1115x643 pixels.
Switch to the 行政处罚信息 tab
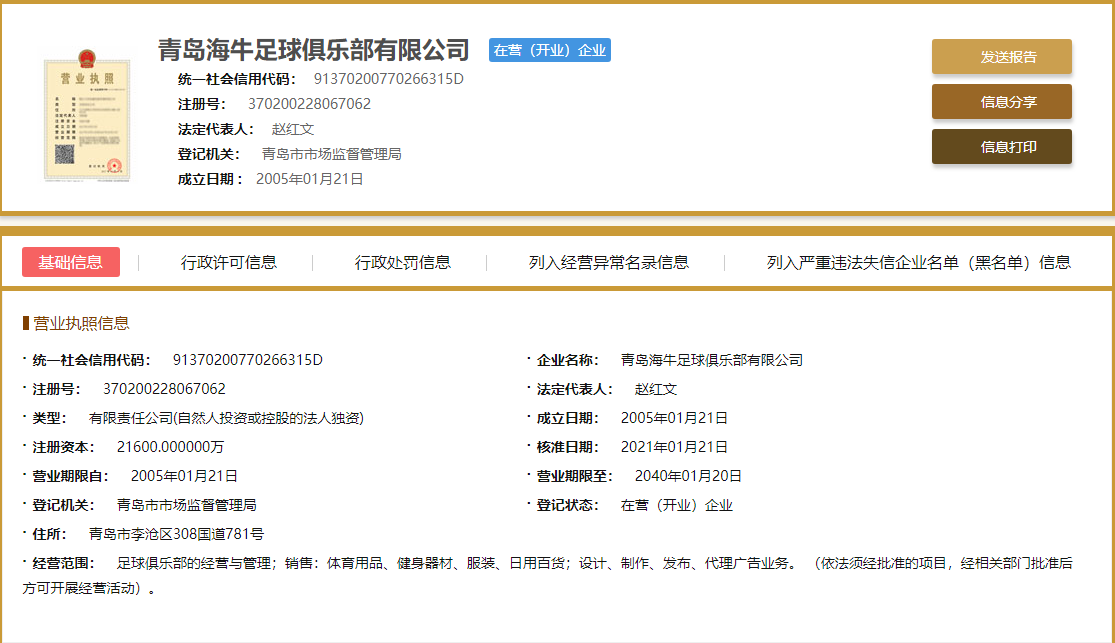point(405,262)
